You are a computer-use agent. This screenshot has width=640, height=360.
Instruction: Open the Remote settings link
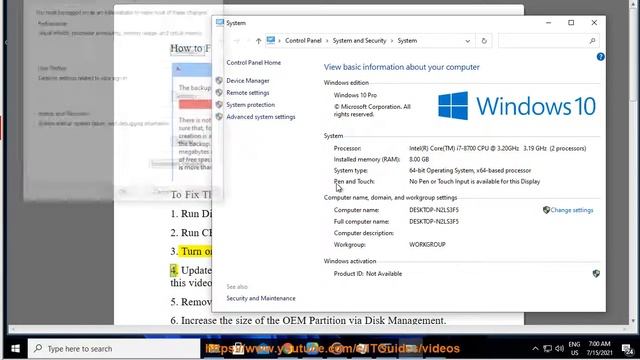pos(248,93)
